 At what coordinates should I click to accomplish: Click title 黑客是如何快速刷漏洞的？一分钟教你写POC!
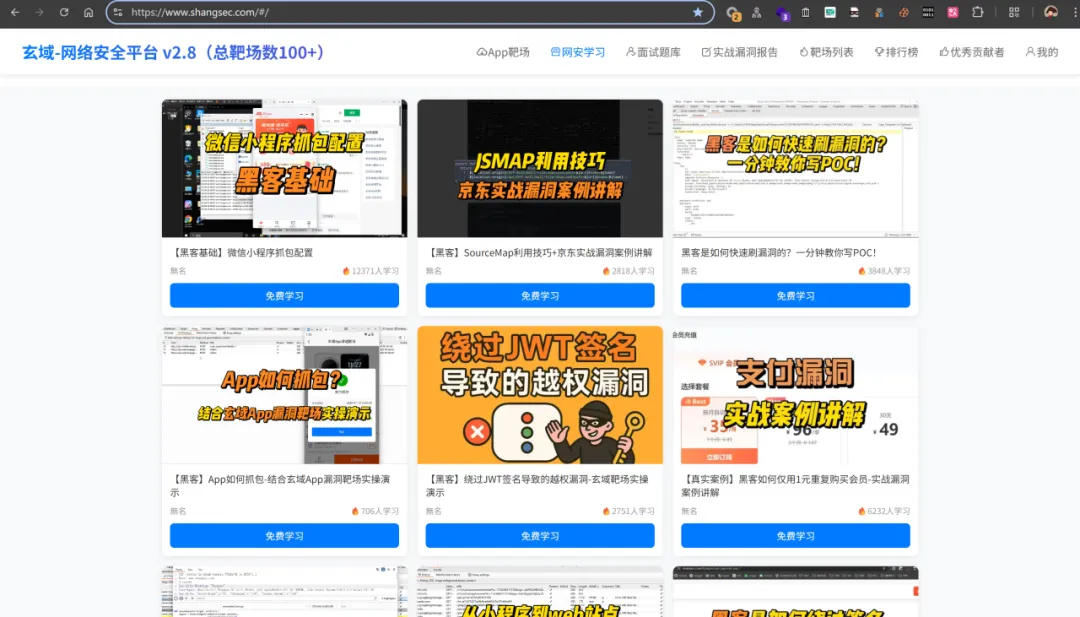coord(778,253)
